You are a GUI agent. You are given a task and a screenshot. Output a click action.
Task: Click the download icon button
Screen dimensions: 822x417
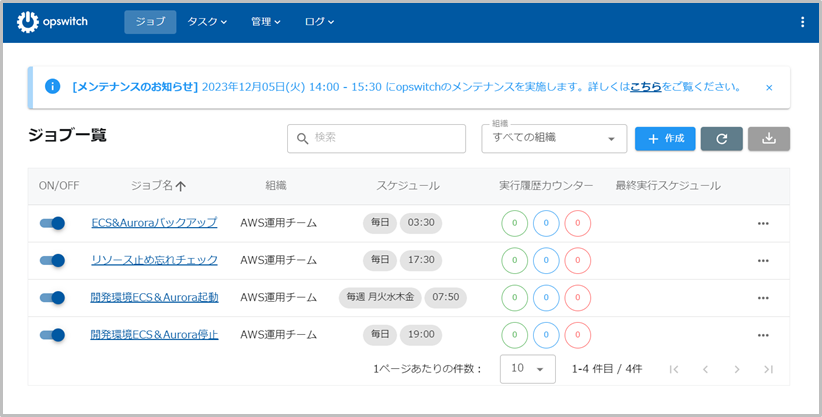click(768, 139)
